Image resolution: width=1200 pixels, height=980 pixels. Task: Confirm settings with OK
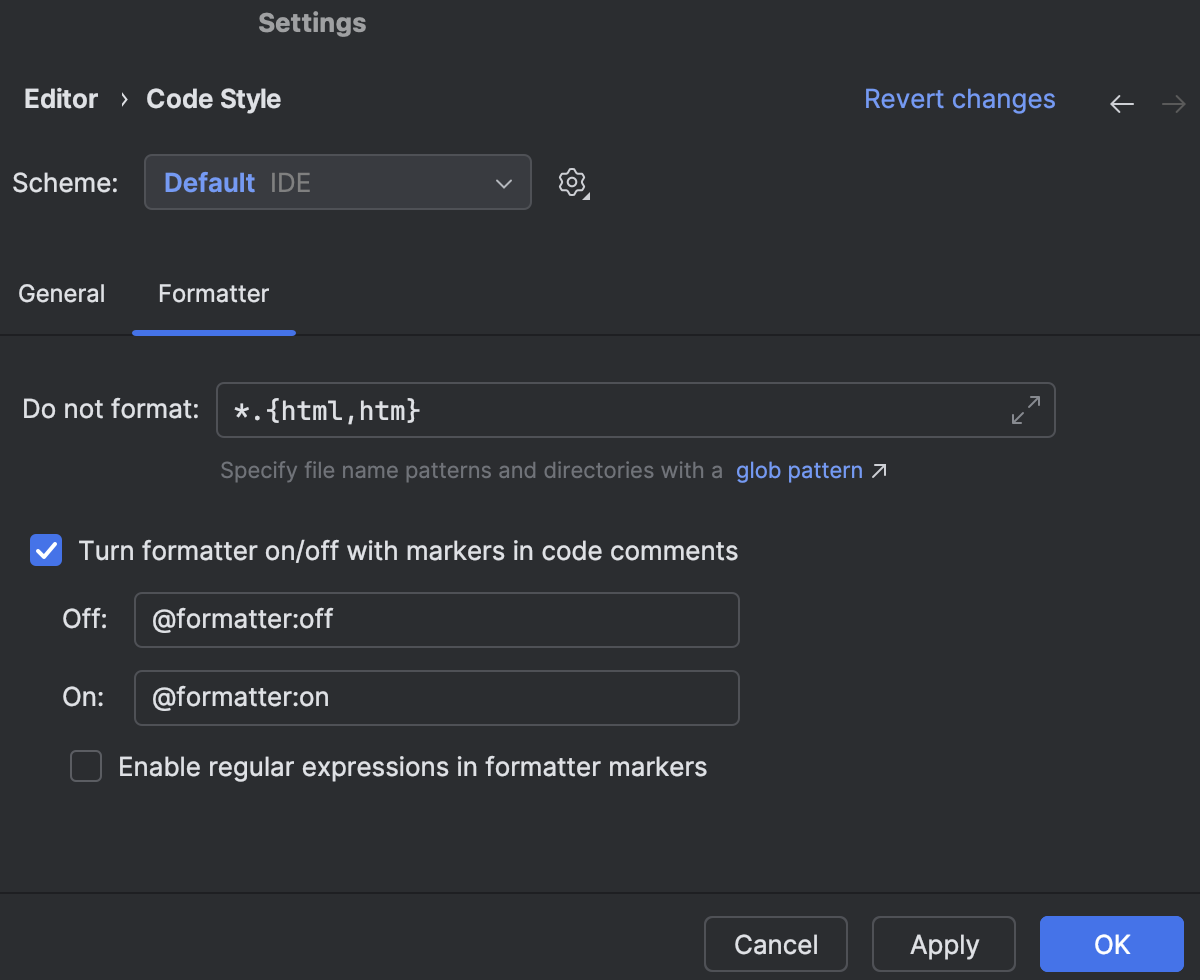pos(1111,944)
